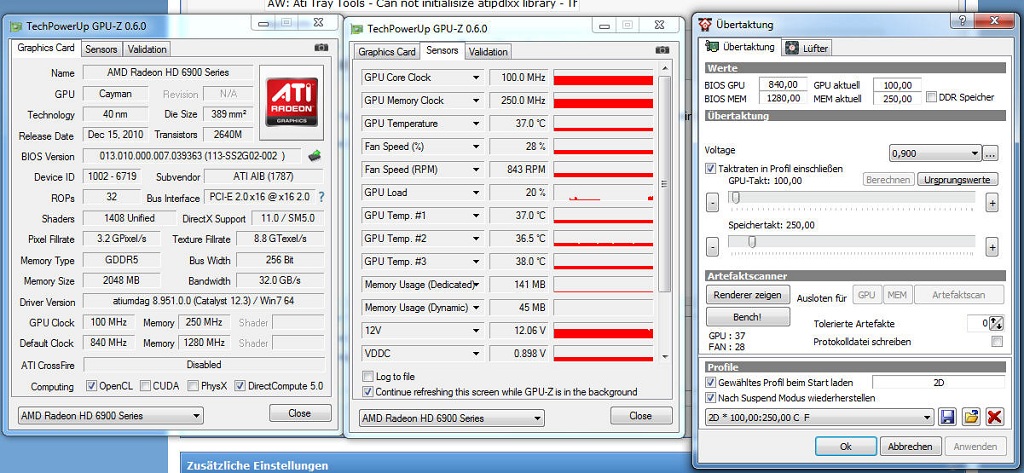Image resolution: width=1024 pixels, height=473 pixels.
Task: Toggle the OpenCL checkbox
Action: pyautogui.click(x=91, y=386)
